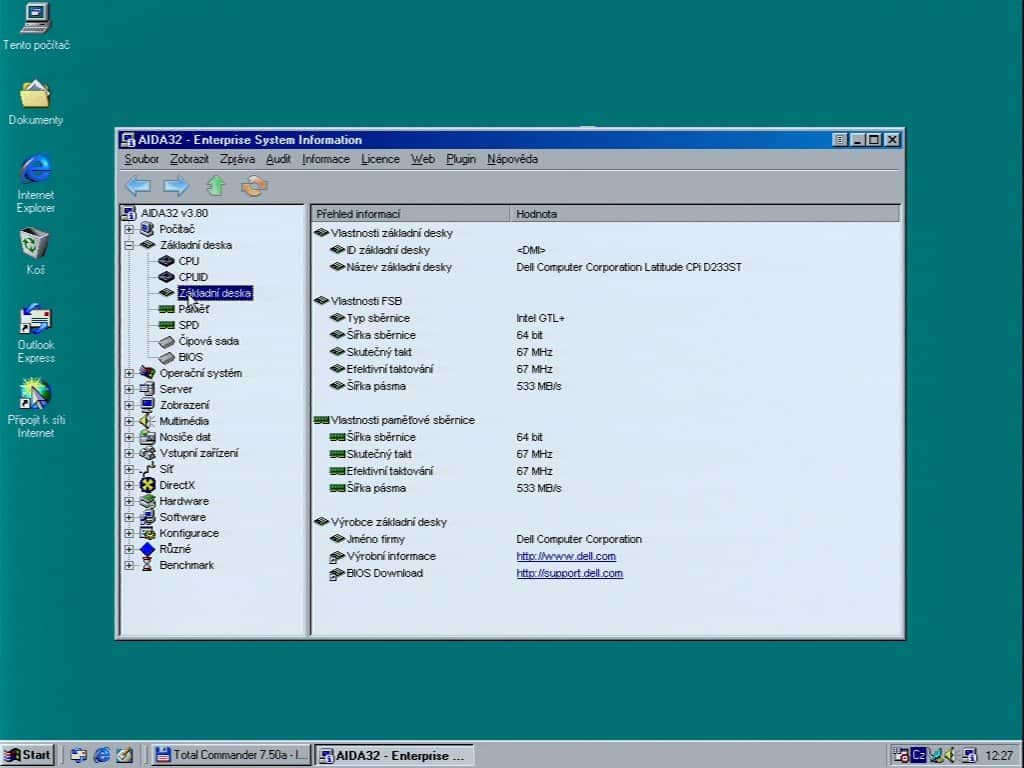1024x768 pixels.
Task: Select the Název základní desky row
Action: [x=605, y=267]
